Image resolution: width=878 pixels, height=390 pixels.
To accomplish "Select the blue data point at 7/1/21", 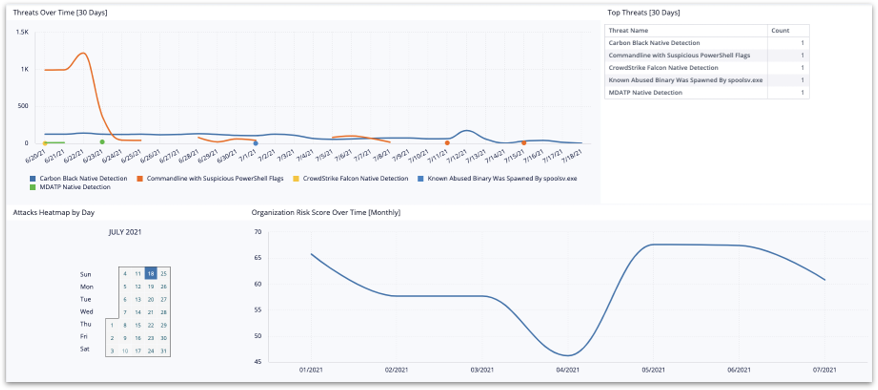I will pyautogui.click(x=255, y=143).
